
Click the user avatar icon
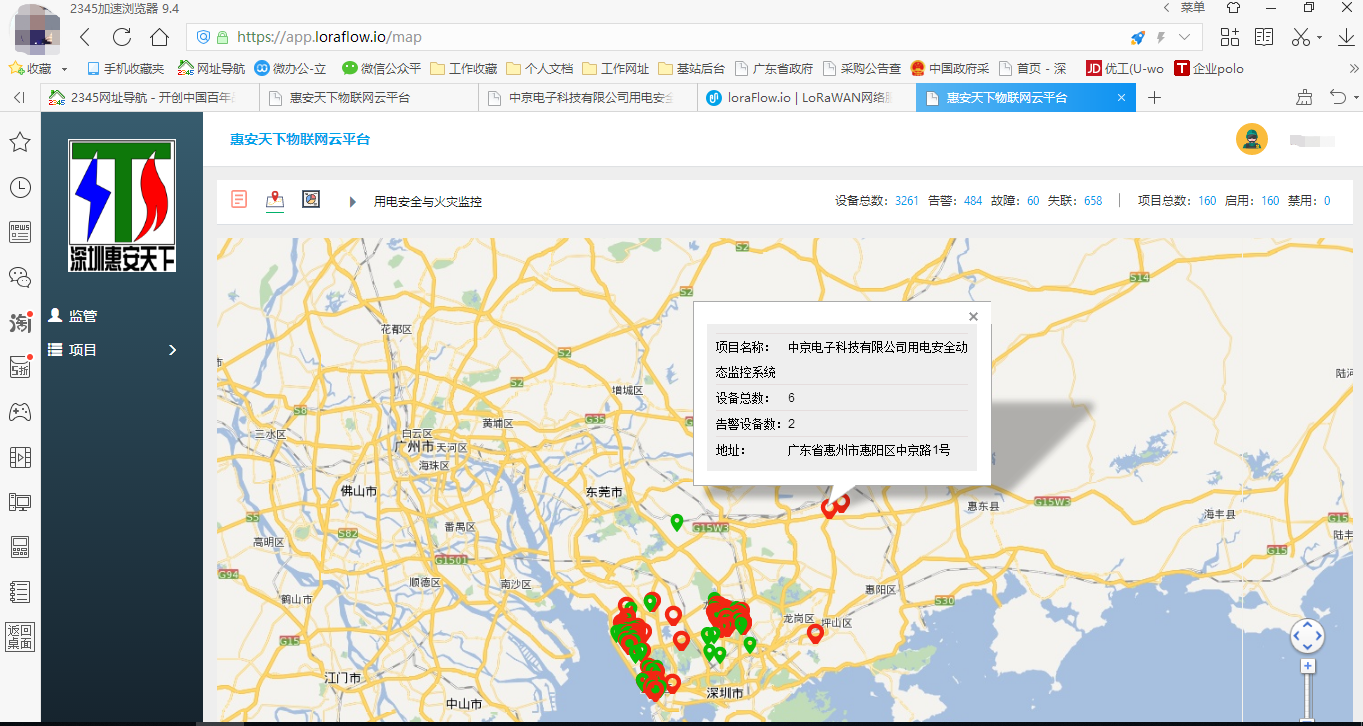1251,140
